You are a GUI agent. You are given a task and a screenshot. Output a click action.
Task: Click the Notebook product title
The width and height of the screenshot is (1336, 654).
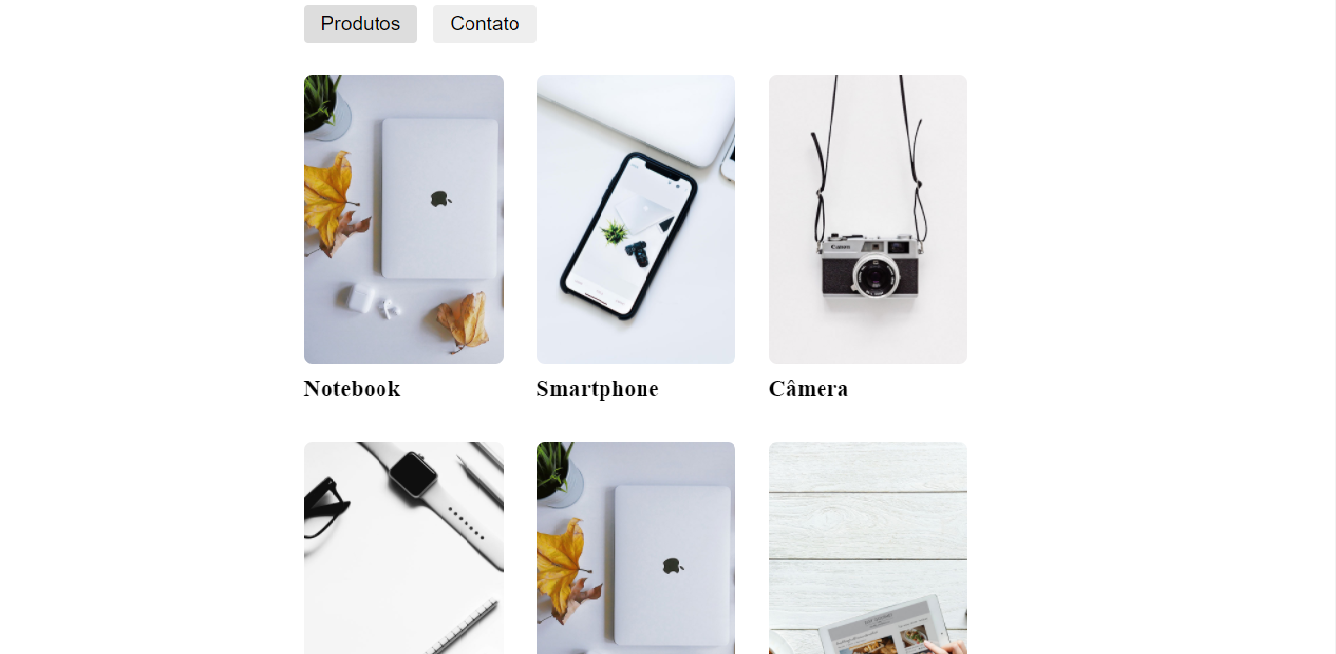352,389
